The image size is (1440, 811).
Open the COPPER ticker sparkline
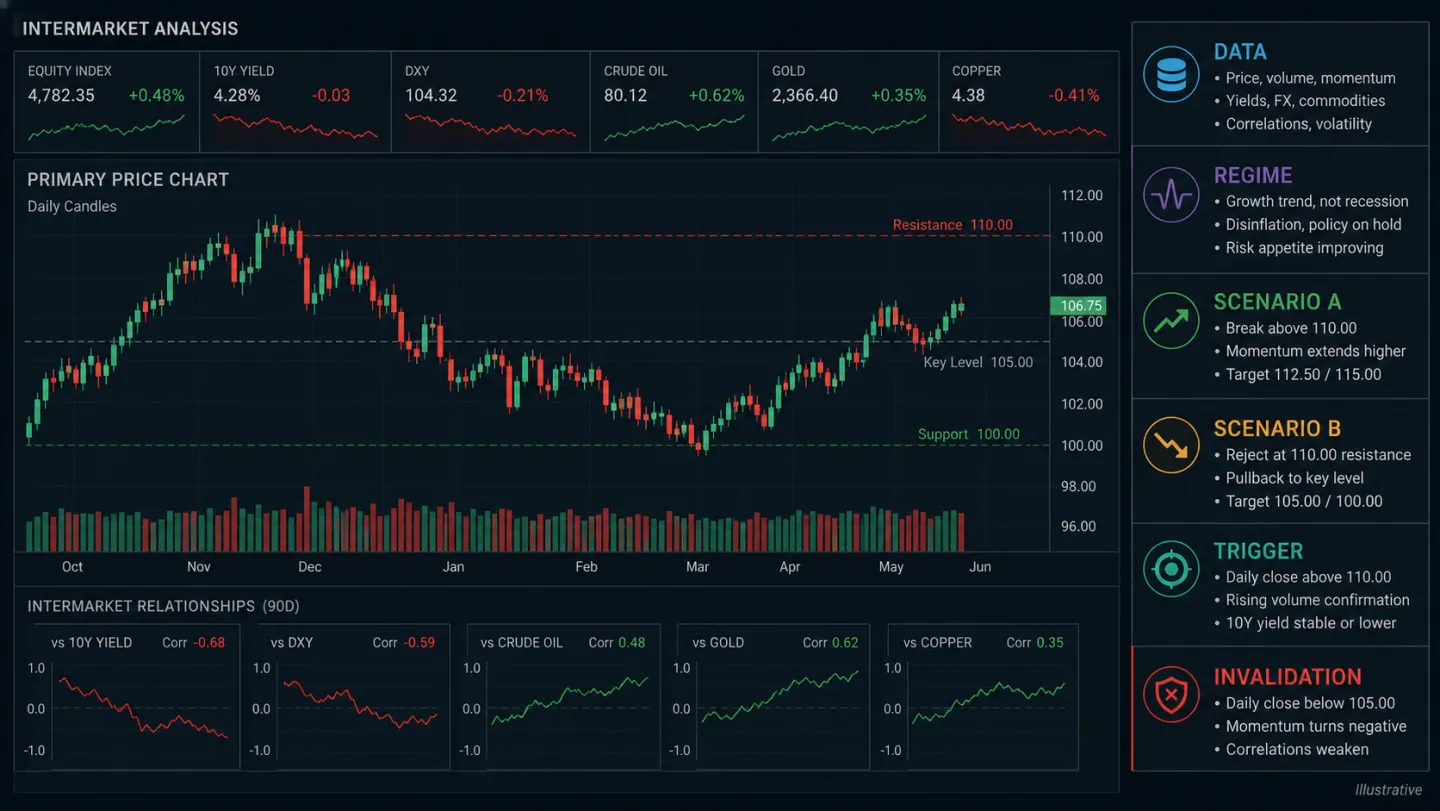[x=1029, y=126]
